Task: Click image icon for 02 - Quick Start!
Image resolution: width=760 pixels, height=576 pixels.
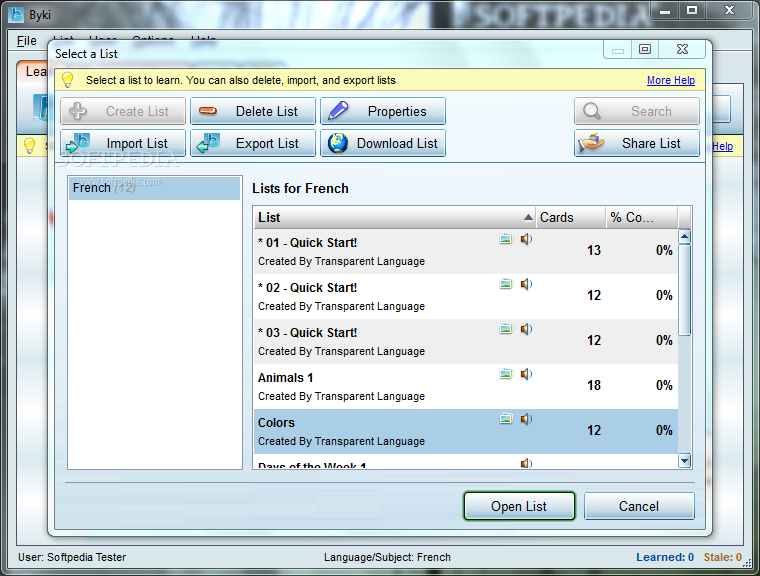Action: click(x=506, y=284)
